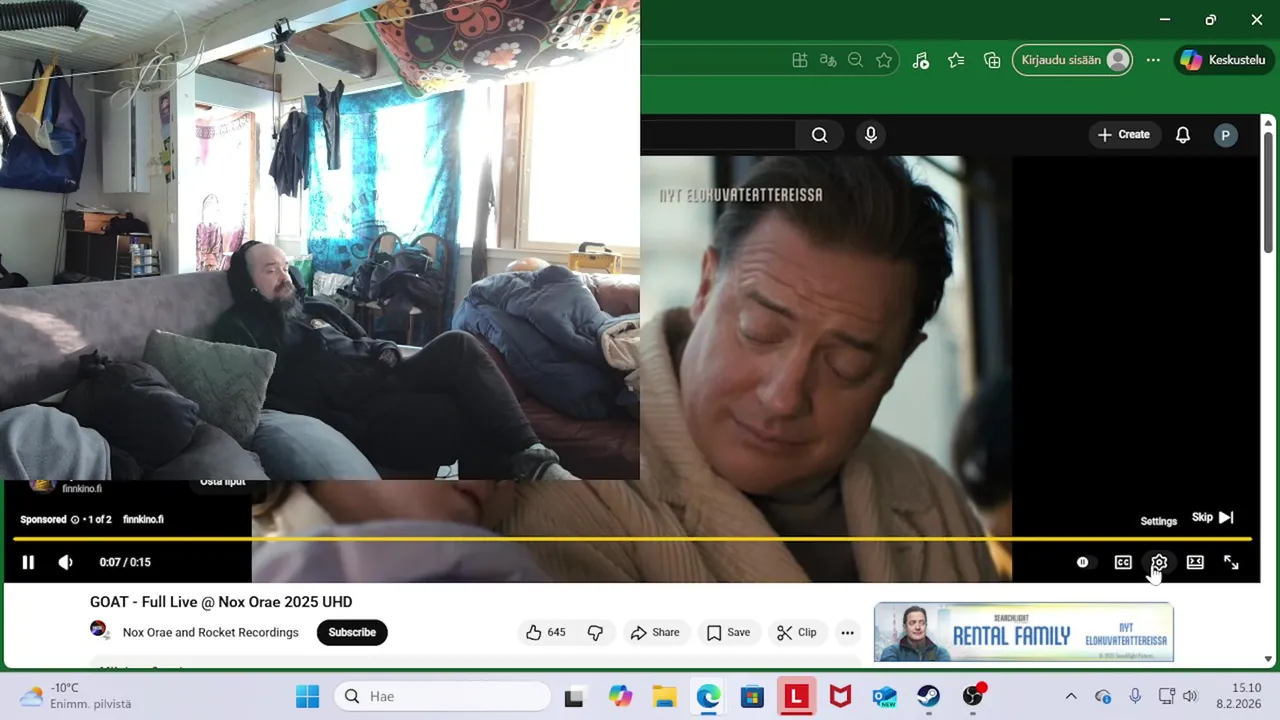Click the YouTube search magnifier button

coord(819,135)
